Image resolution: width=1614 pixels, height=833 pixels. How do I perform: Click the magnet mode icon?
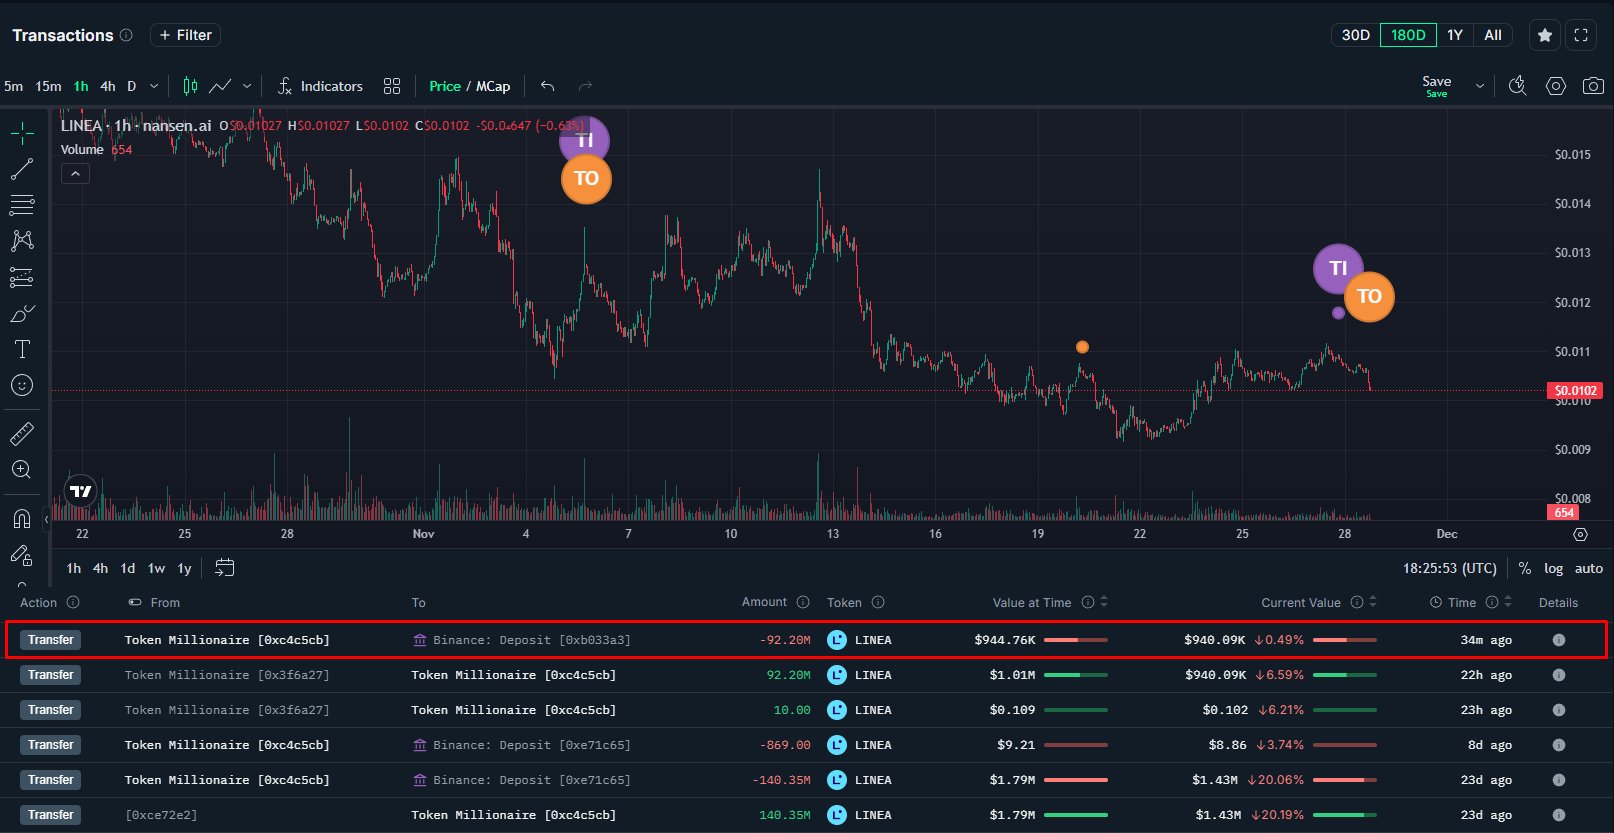coord(22,518)
